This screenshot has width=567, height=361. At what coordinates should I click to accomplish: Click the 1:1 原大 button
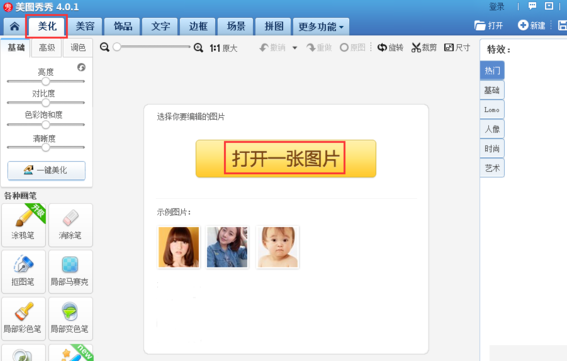coord(223,48)
